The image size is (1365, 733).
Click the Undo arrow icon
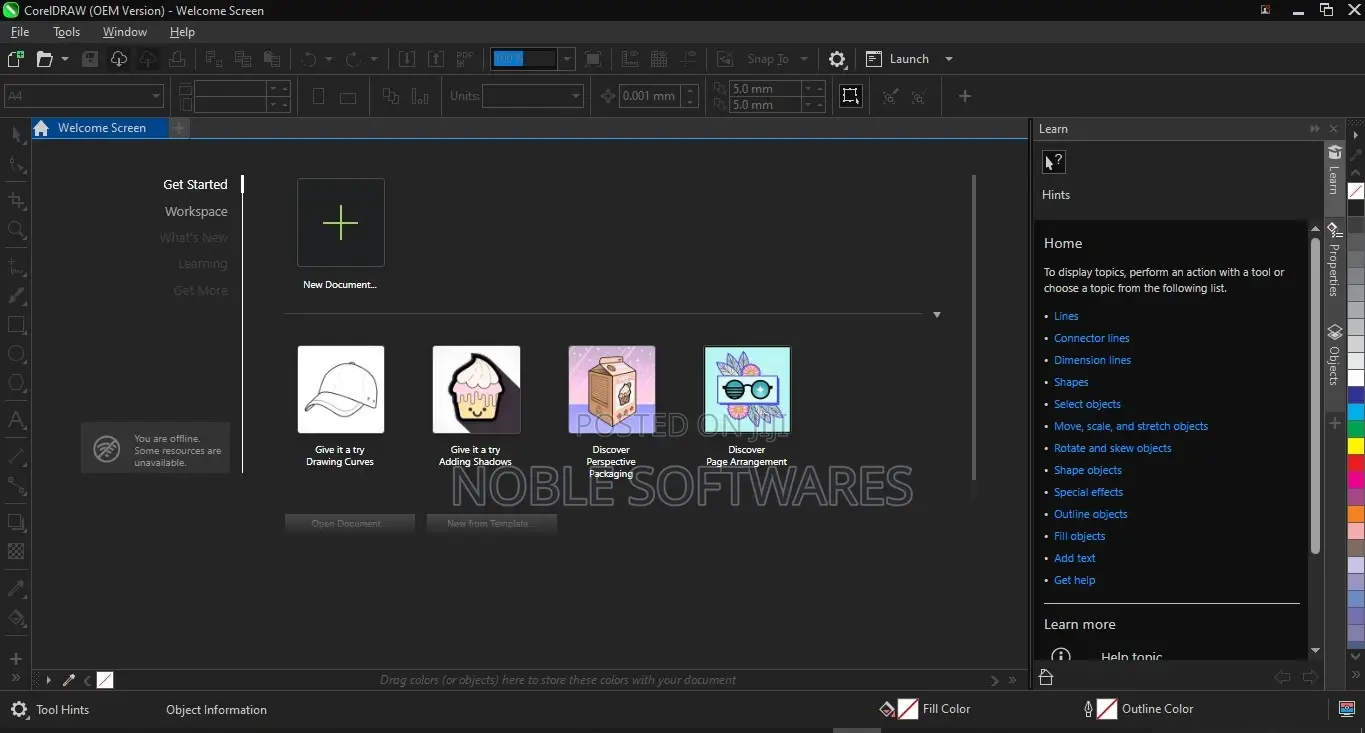[309, 59]
